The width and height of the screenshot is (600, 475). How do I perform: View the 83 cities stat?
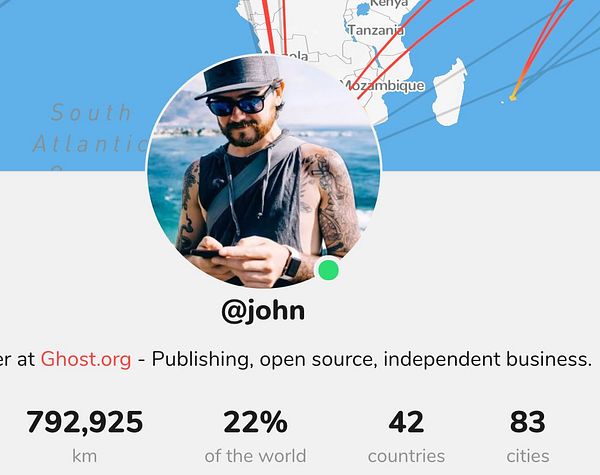pos(528,436)
